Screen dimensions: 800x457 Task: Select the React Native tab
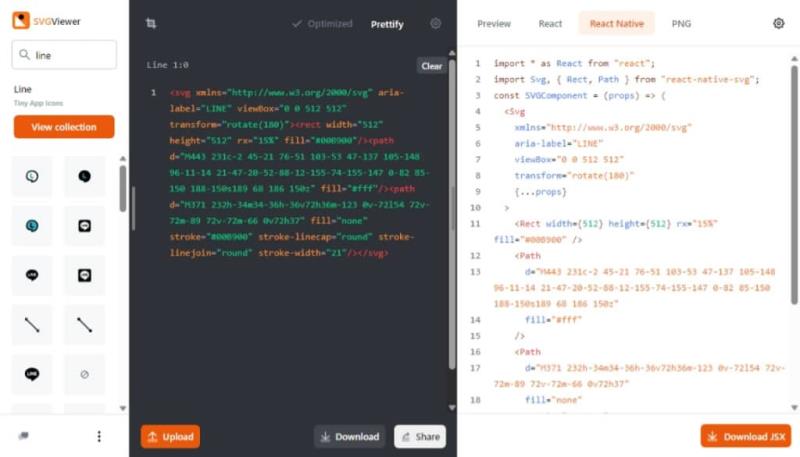[x=616, y=24]
